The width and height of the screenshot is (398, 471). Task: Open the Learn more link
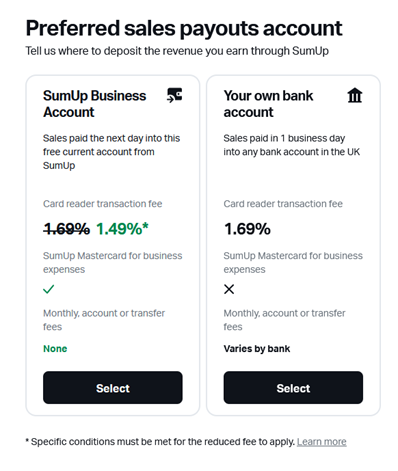click(x=322, y=442)
